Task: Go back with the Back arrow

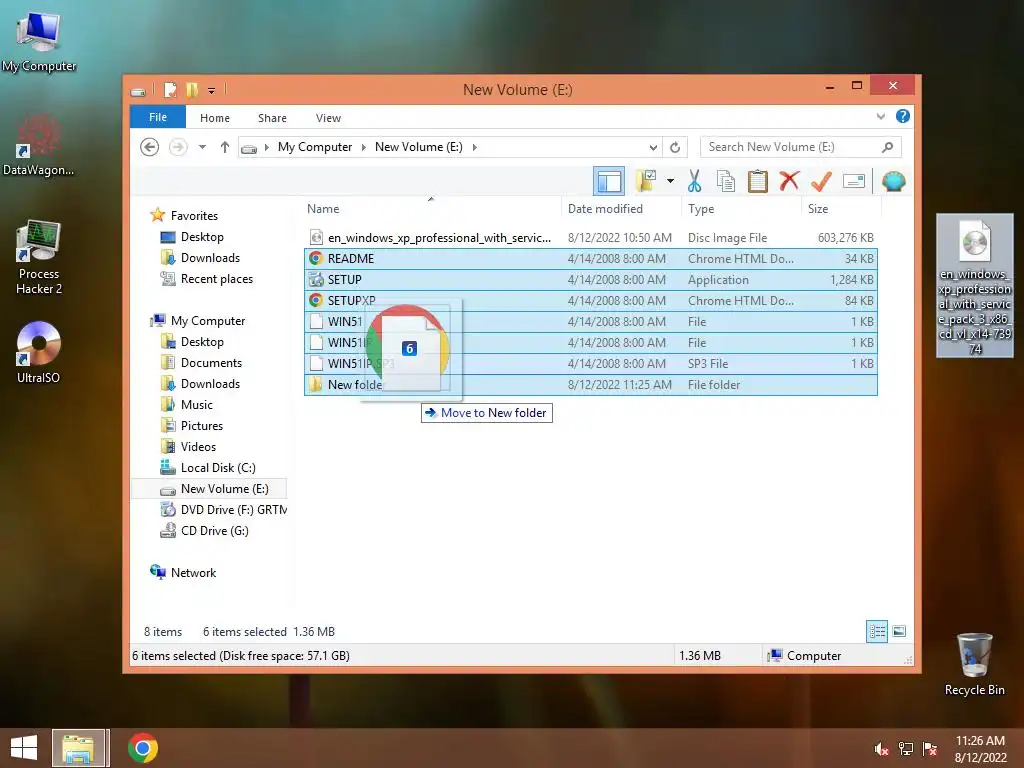Action: [x=150, y=147]
